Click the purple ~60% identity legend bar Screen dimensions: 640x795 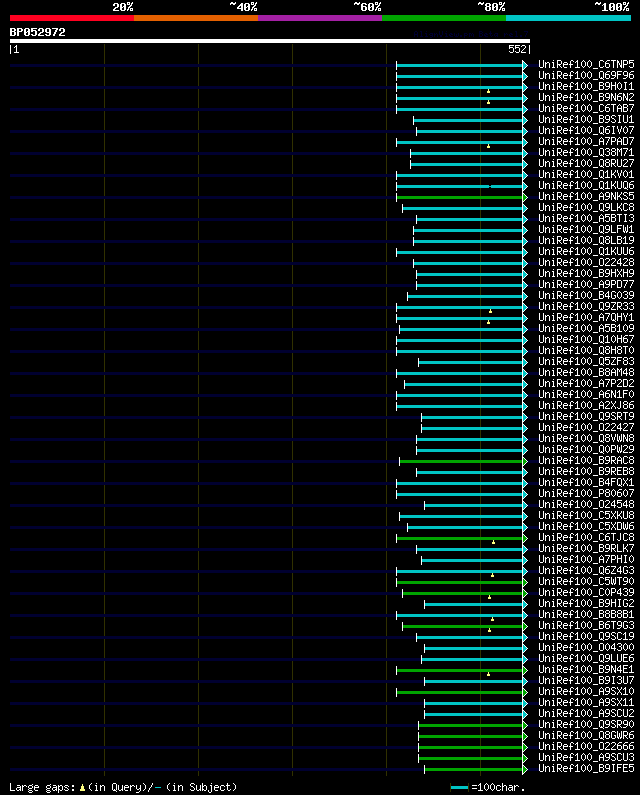tap(320, 18)
